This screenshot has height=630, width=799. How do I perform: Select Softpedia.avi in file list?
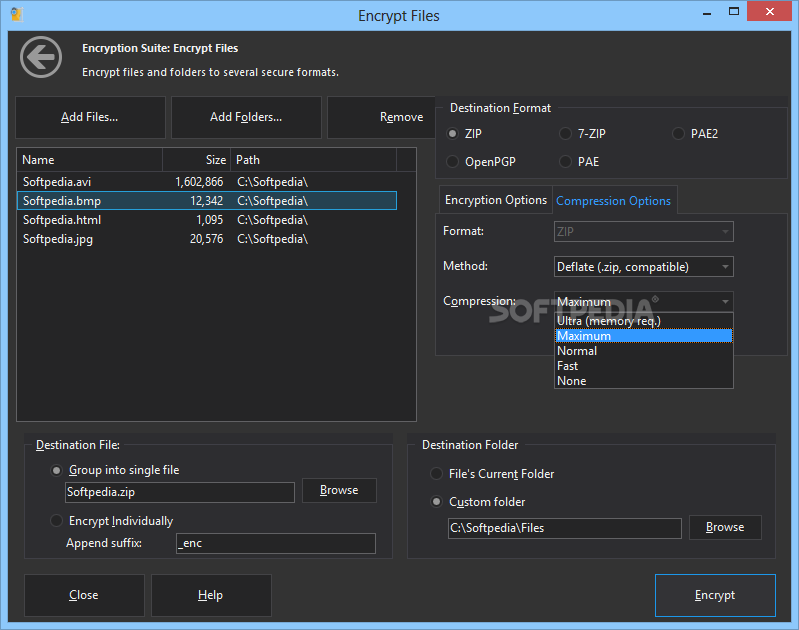207,182
